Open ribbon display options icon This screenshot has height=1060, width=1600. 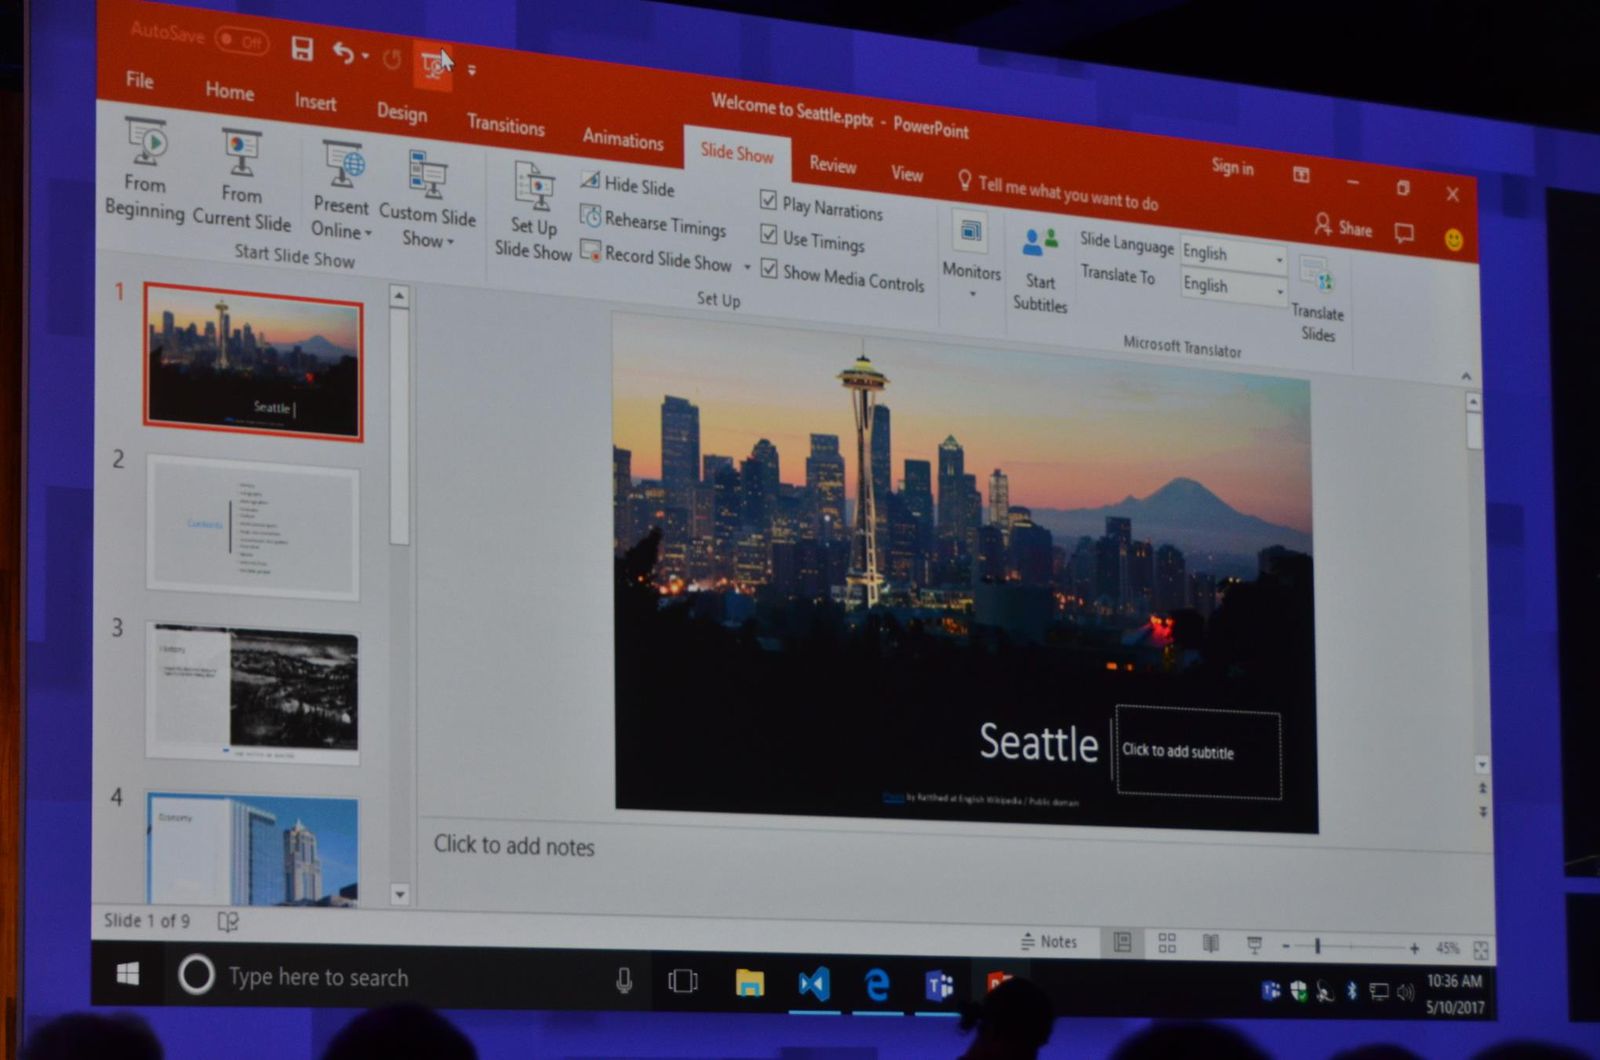pyautogui.click(x=1301, y=174)
